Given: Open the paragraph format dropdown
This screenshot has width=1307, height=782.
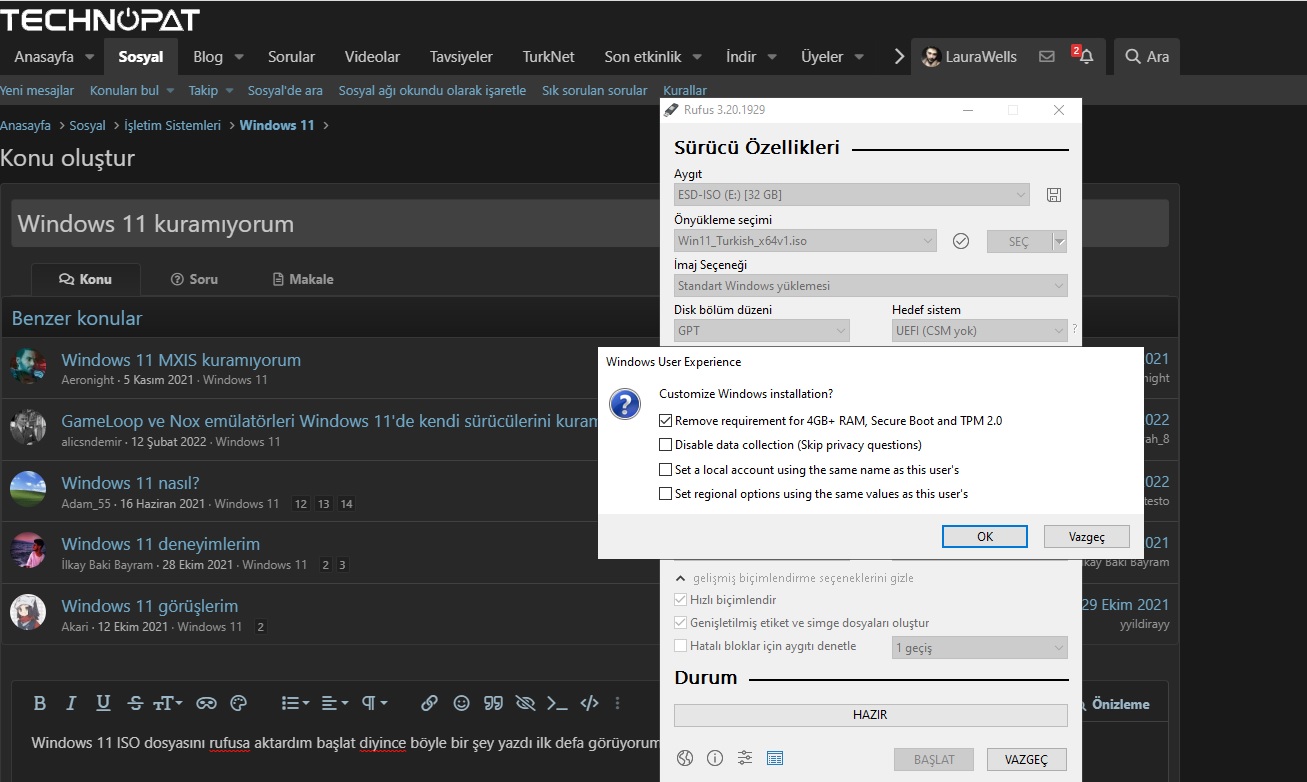Looking at the screenshot, I should (x=374, y=703).
